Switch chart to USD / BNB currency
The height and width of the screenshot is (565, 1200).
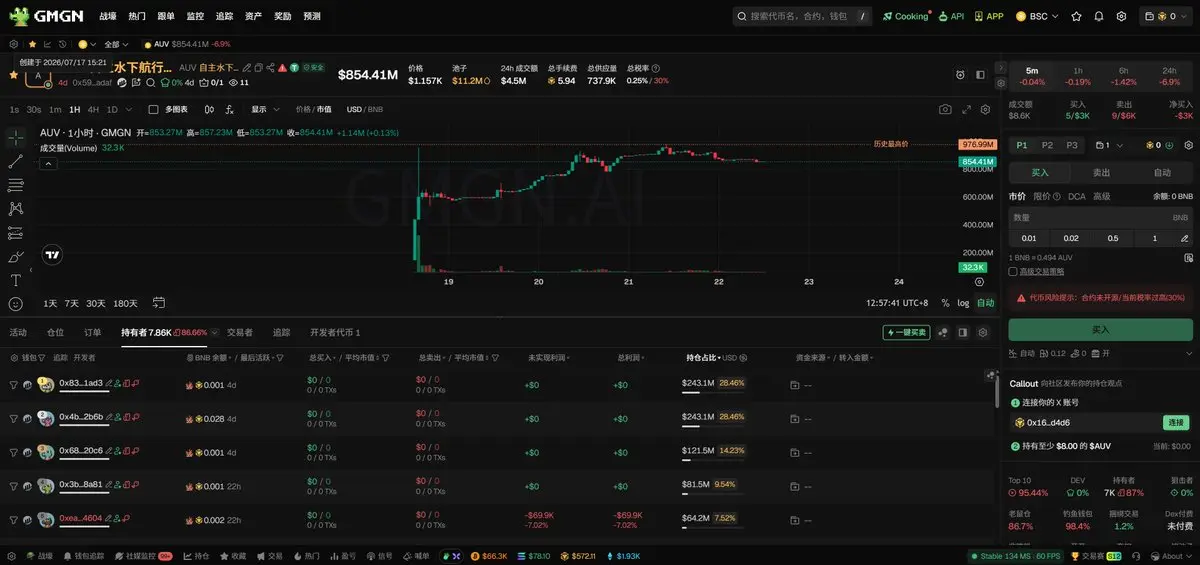364,109
